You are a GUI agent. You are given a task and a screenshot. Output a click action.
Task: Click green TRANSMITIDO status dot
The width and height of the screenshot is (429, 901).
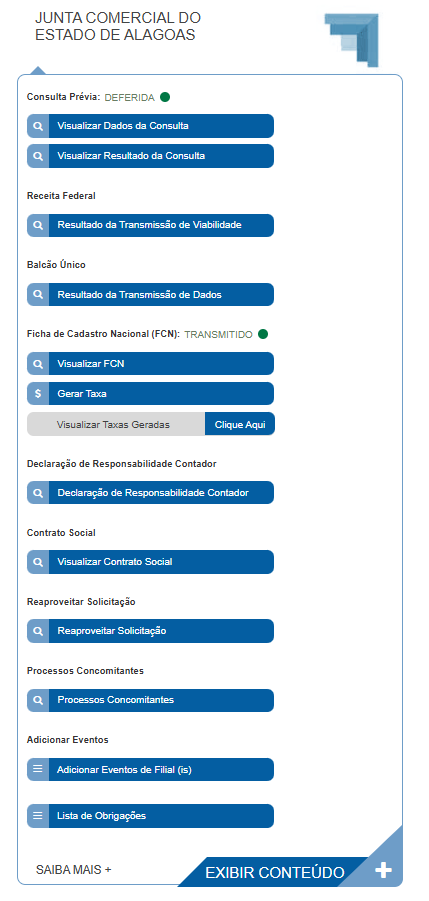263,334
